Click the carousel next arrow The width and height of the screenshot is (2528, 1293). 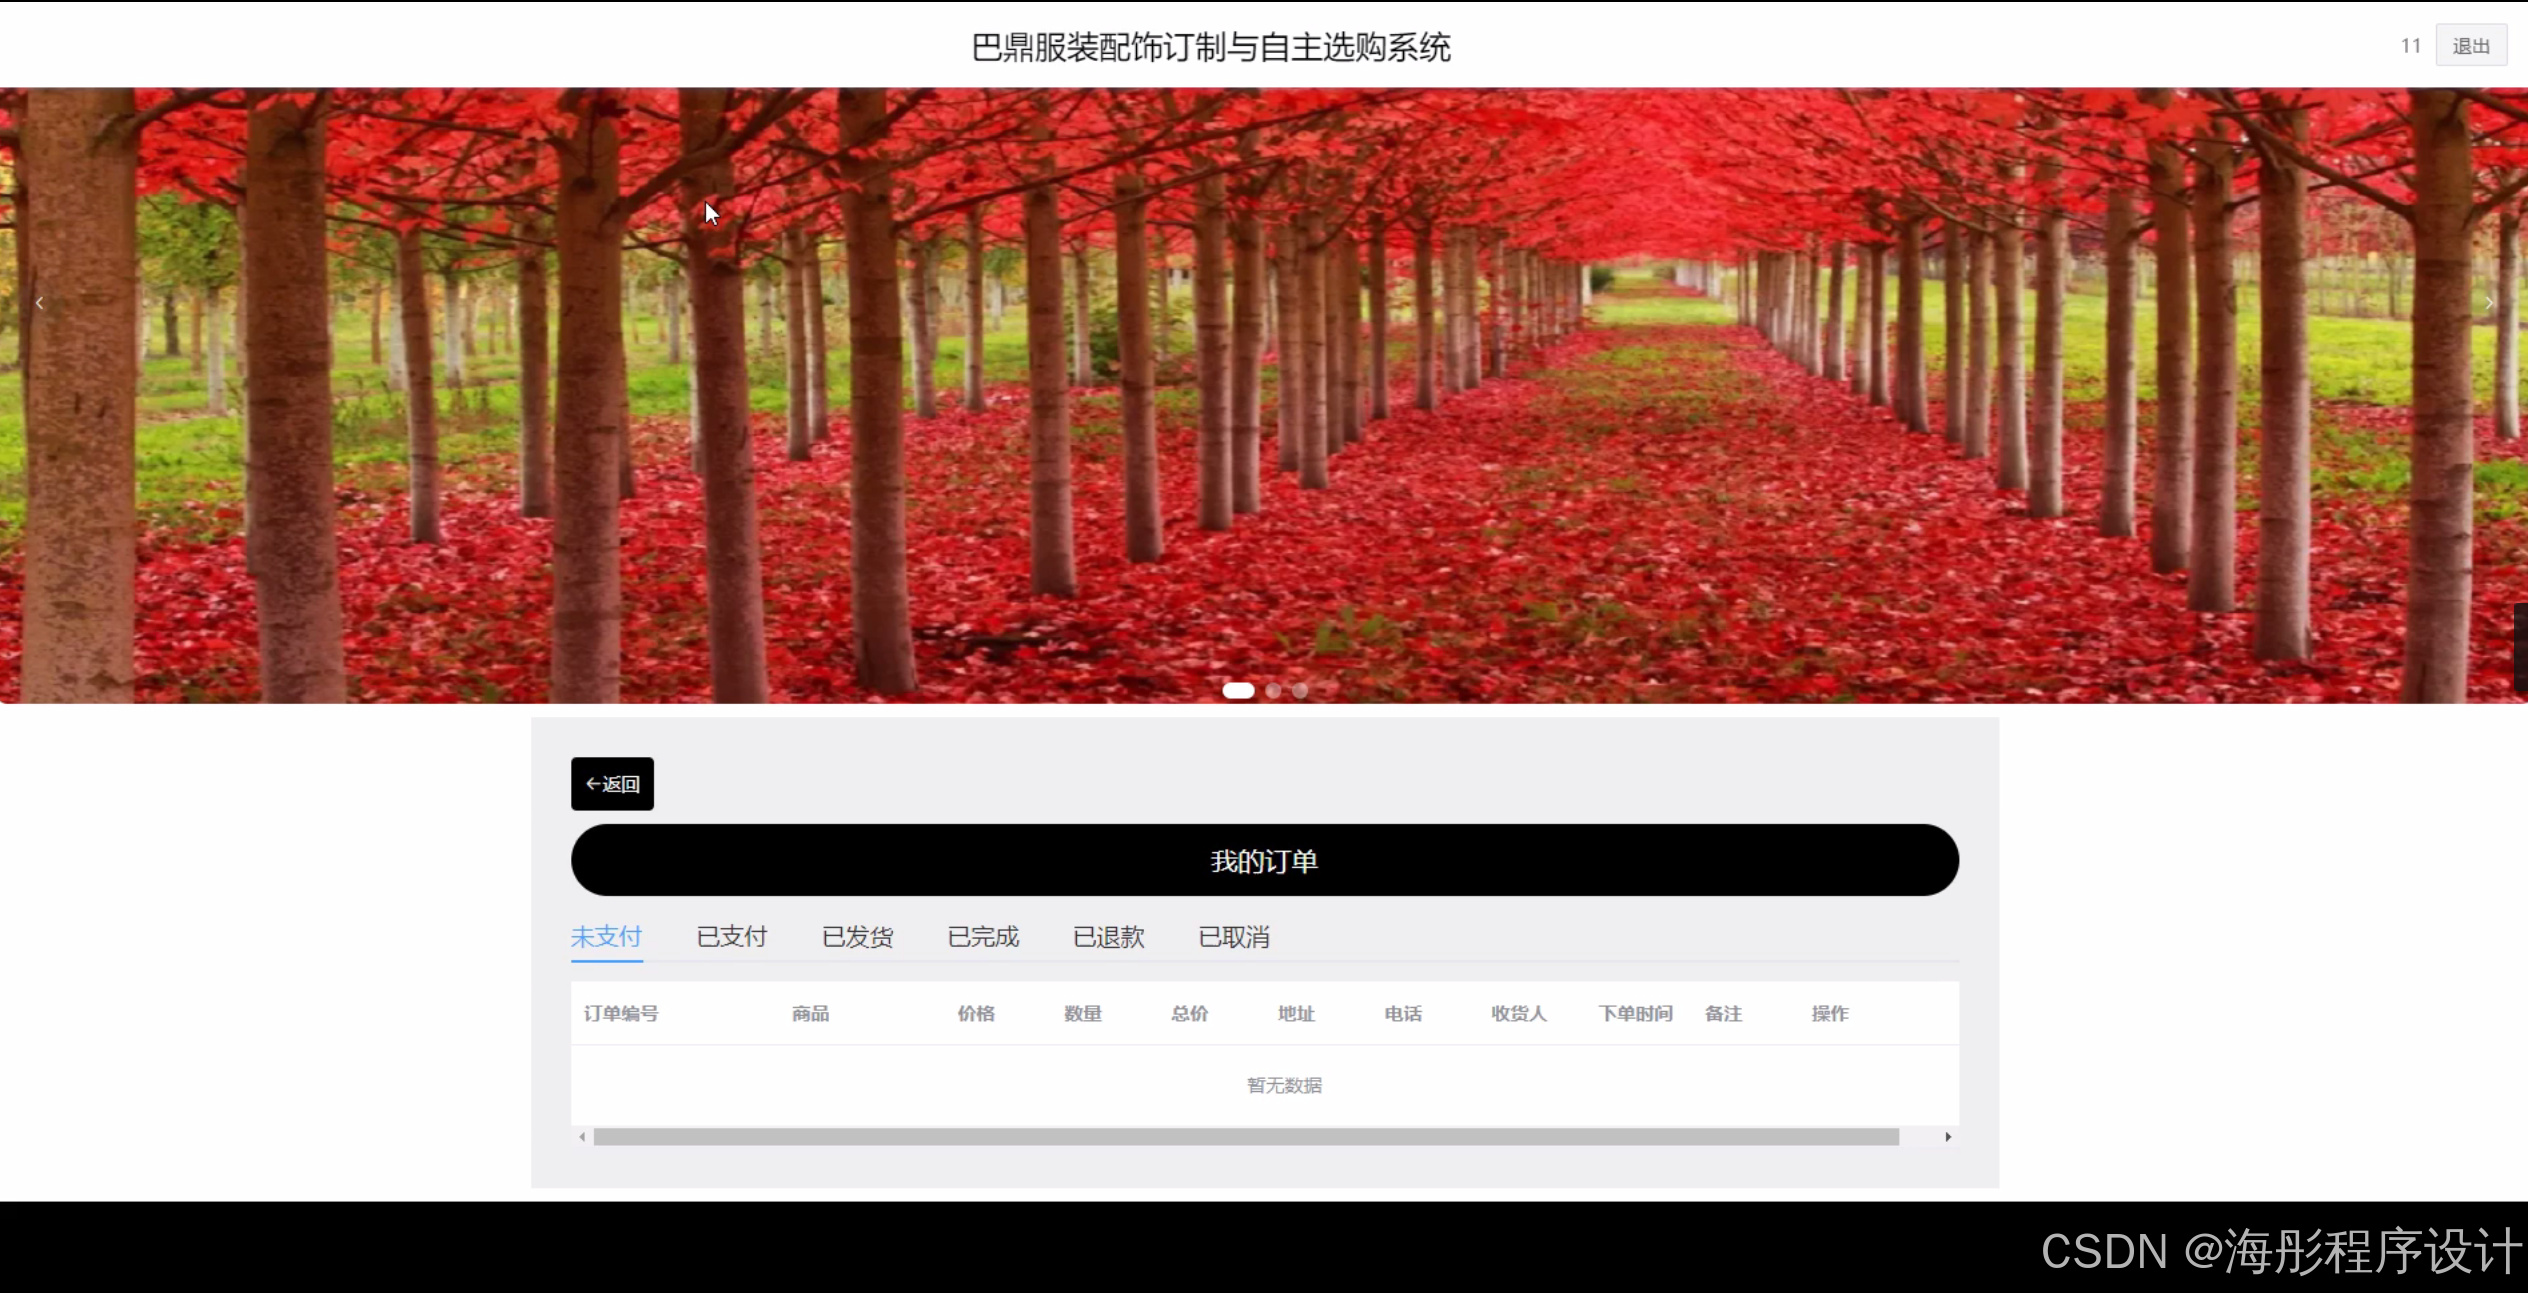click(2488, 303)
